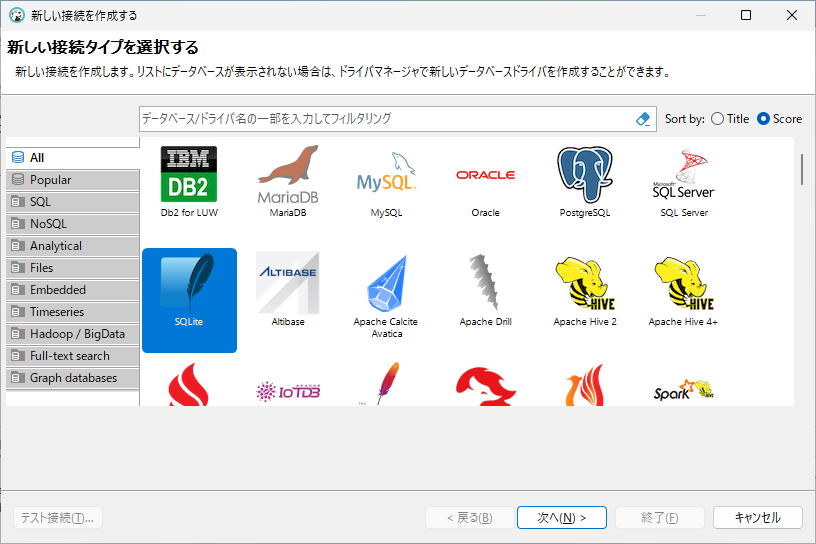Viewport: 816px width, 544px height.
Task: Maximize the new connection dialog
Action: pyautogui.click(x=746, y=15)
